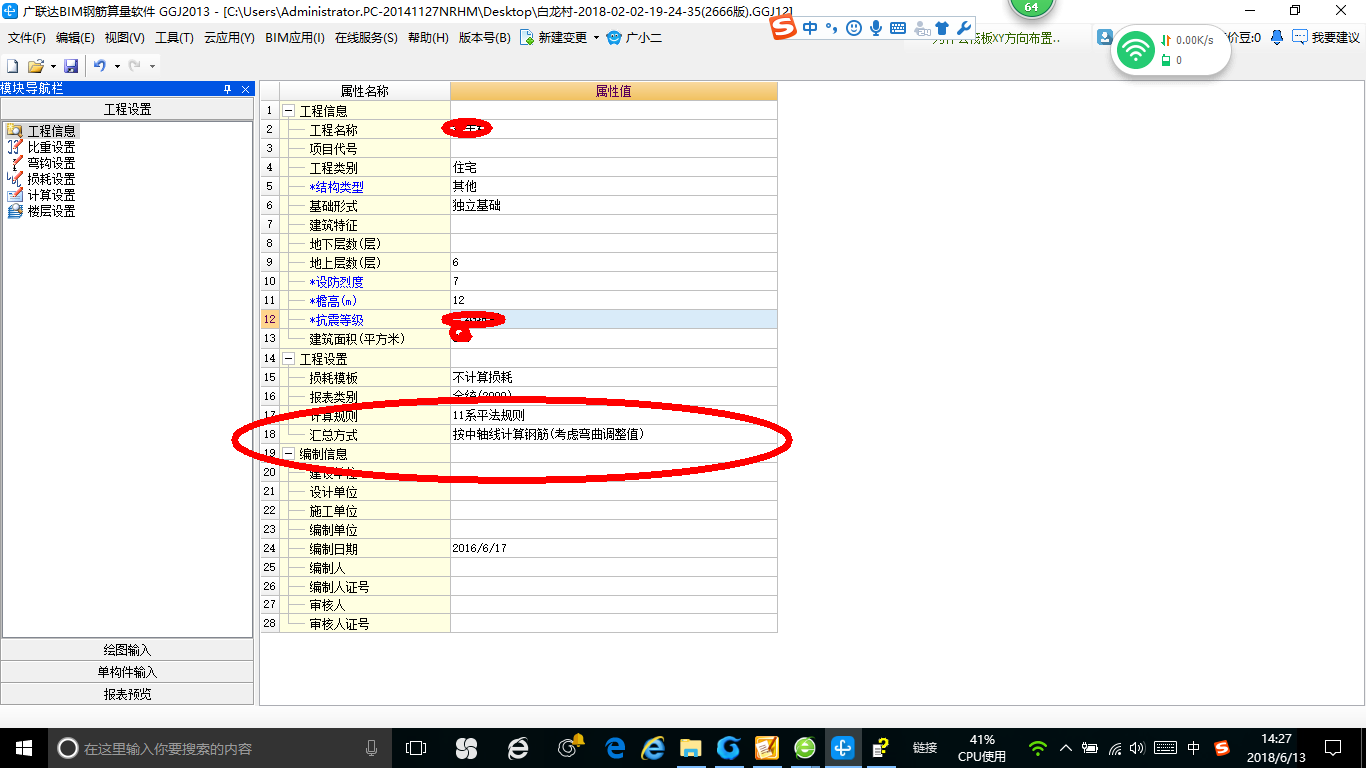Click the 计算规则 value 11系平法规则
This screenshot has height=768, width=1366.
pos(614,415)
